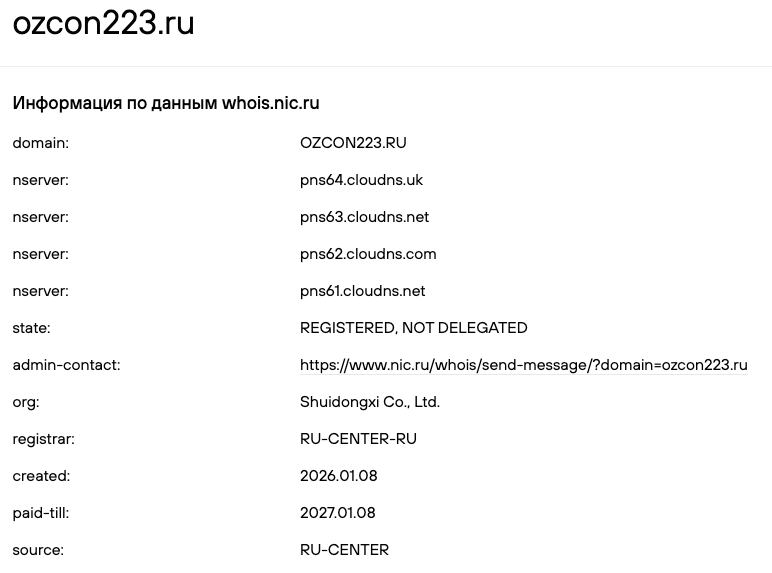
Task: Click the whois.nic.ru information subheading
Action: click(166, 103)
